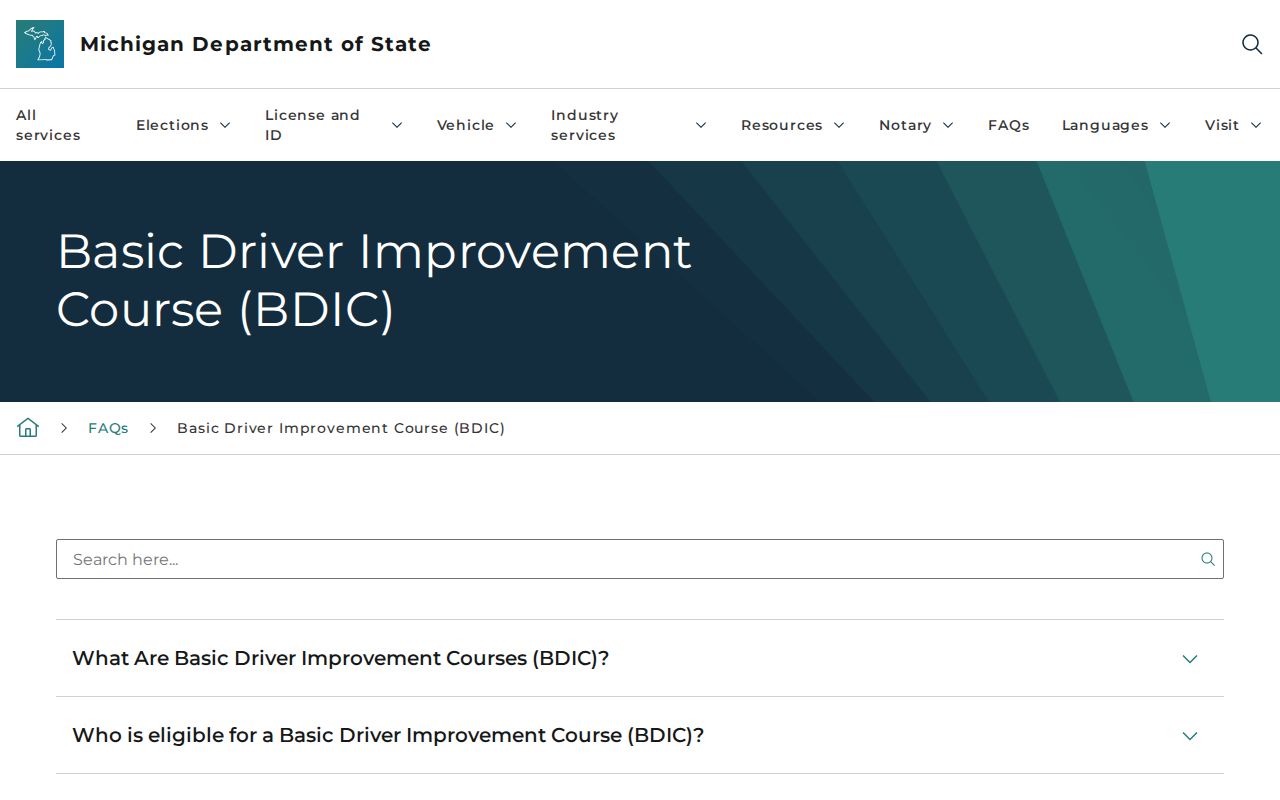
Task: Expand the Resources menu
Action: tap(792, 125)
